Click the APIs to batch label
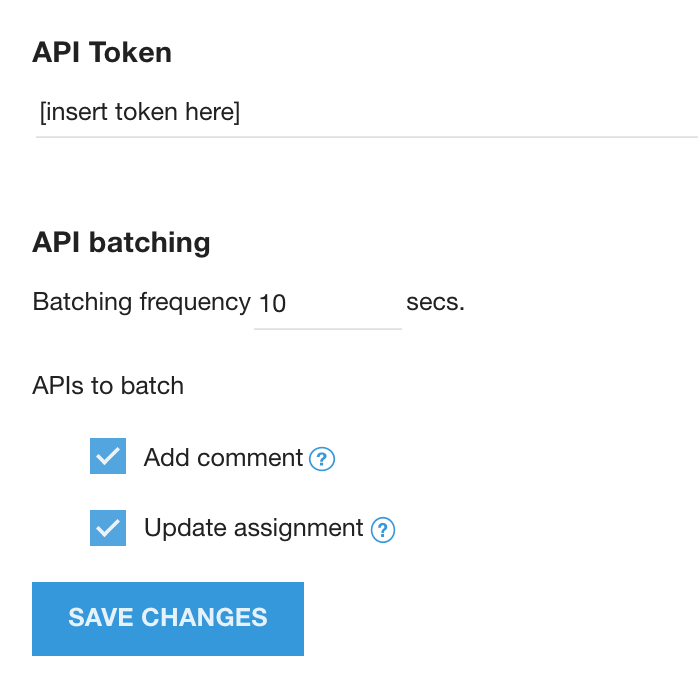698x686 pixels. pyautogui.click(x=108, y=386)
